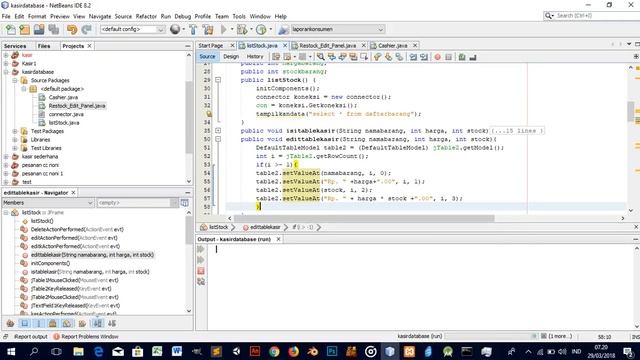Click the Start Macro Recording red circle icon
640x360 pixels.
click(x=438, y=57)
